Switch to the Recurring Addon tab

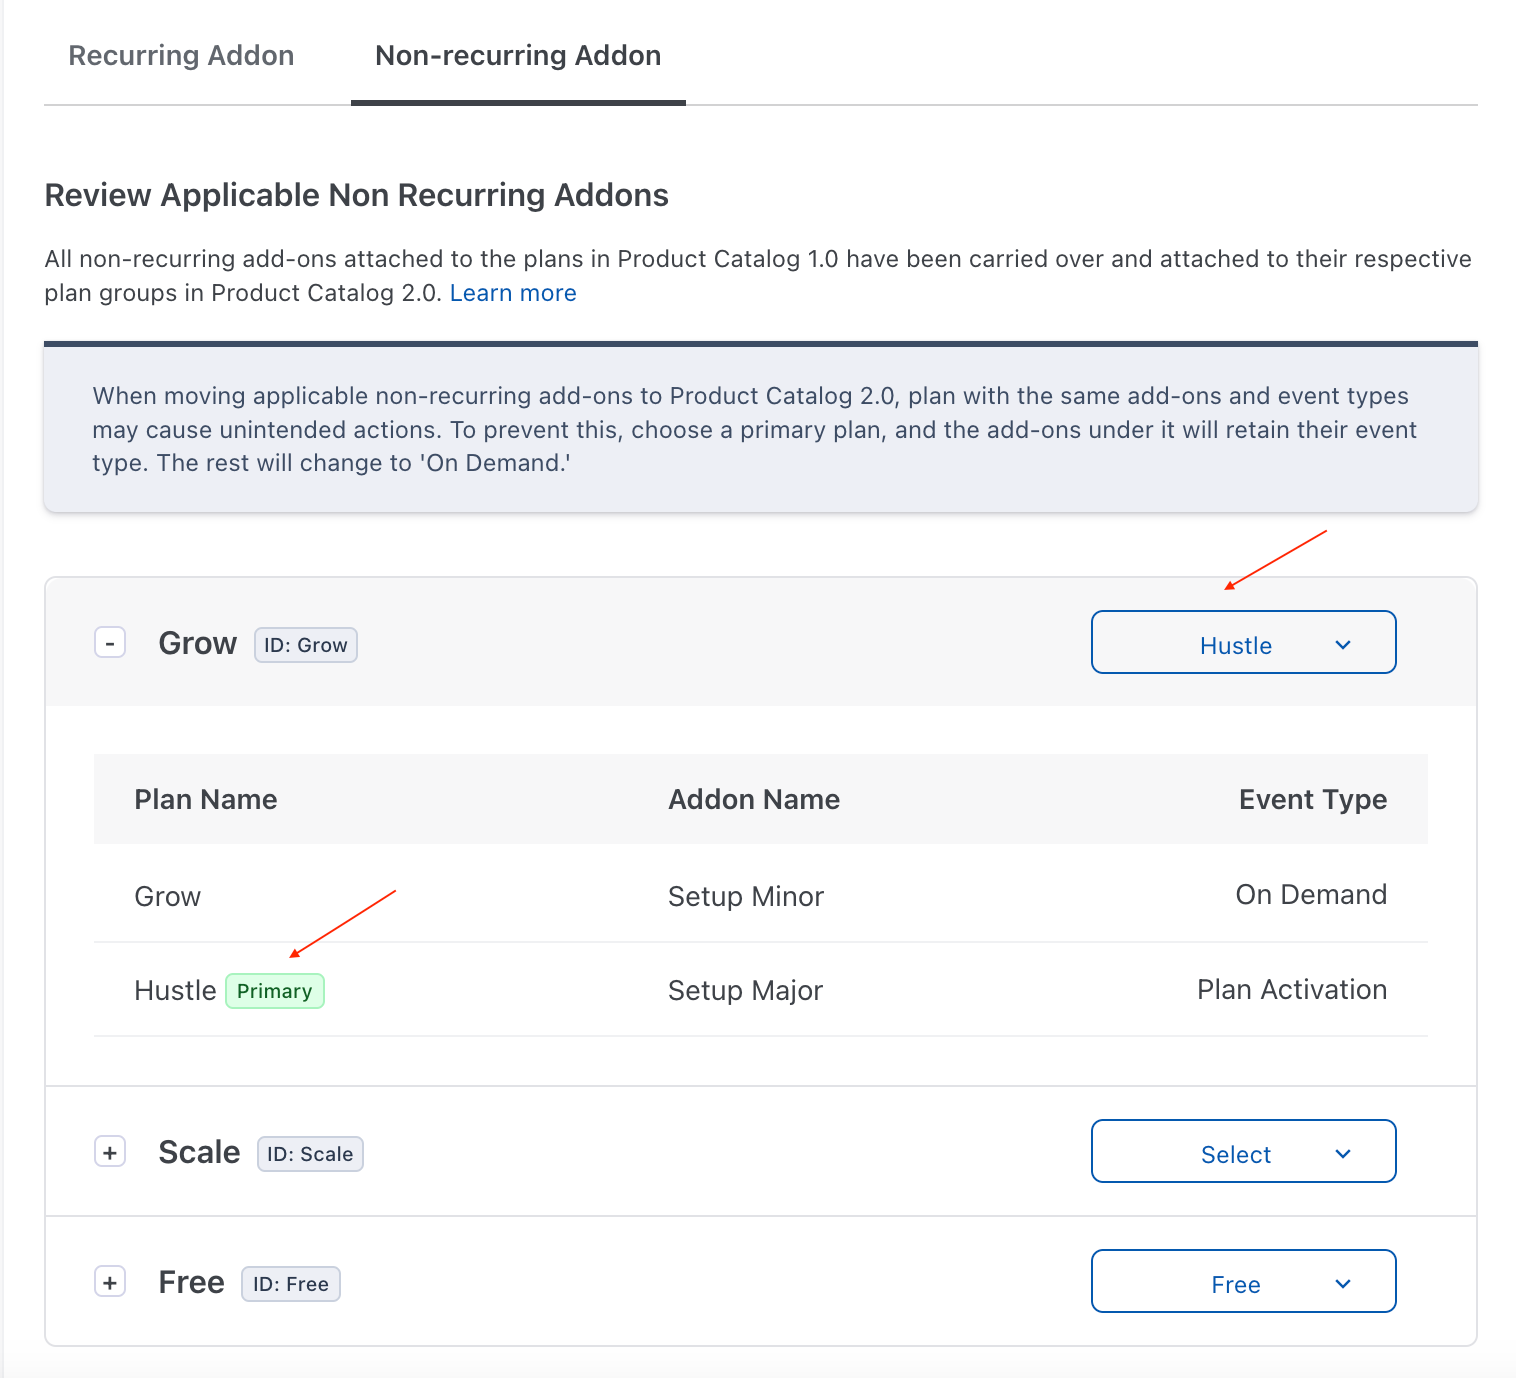[181, 56]
